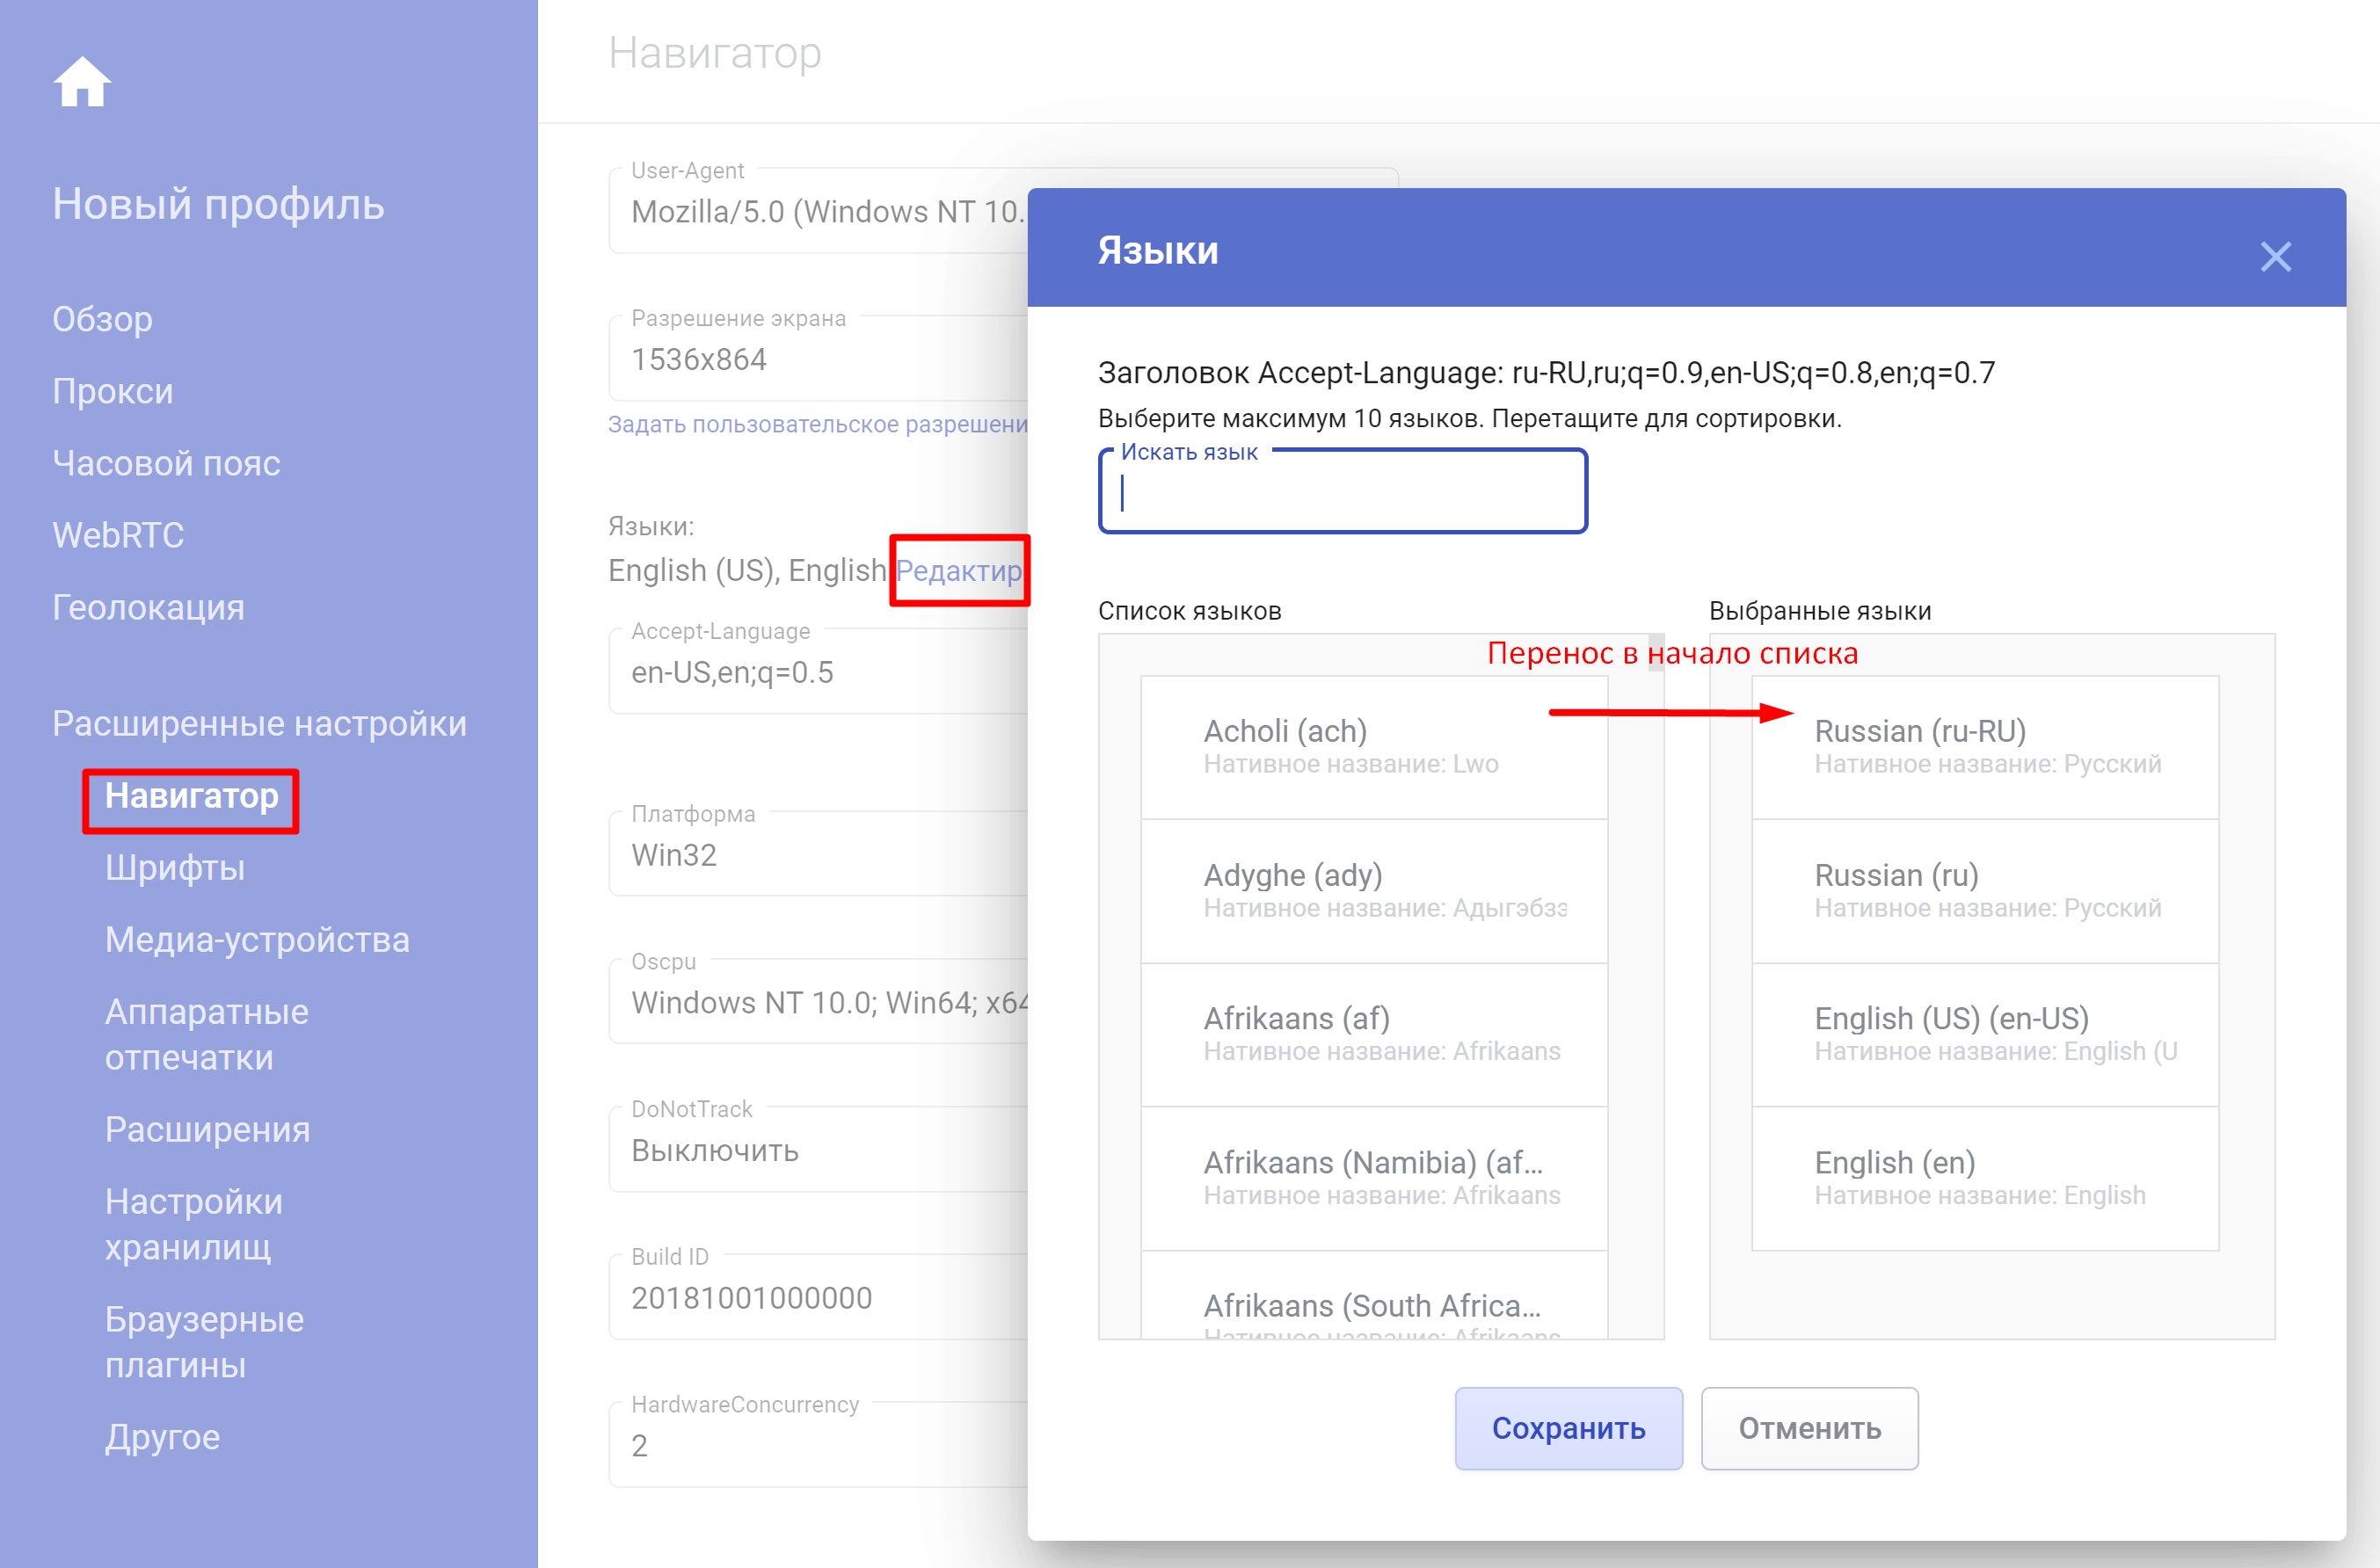The width and height of the screenshot is (2380, 1568).
Task: Open the Геолокация section
Action: pyautogui.click(x=148, y=607)
